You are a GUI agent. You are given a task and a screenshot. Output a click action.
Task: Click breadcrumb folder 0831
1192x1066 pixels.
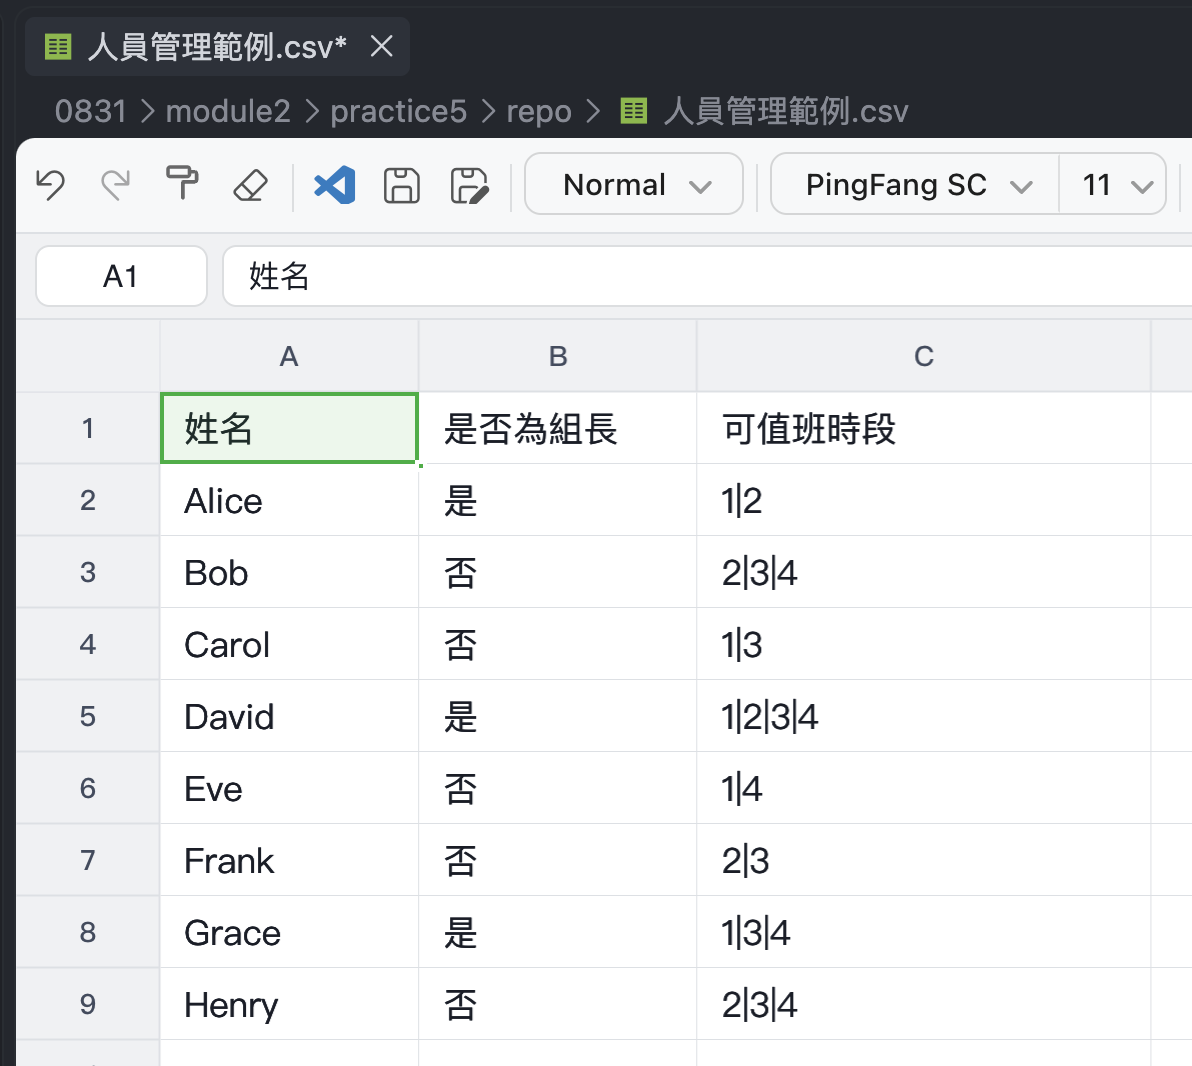click(x=90, y=112)
